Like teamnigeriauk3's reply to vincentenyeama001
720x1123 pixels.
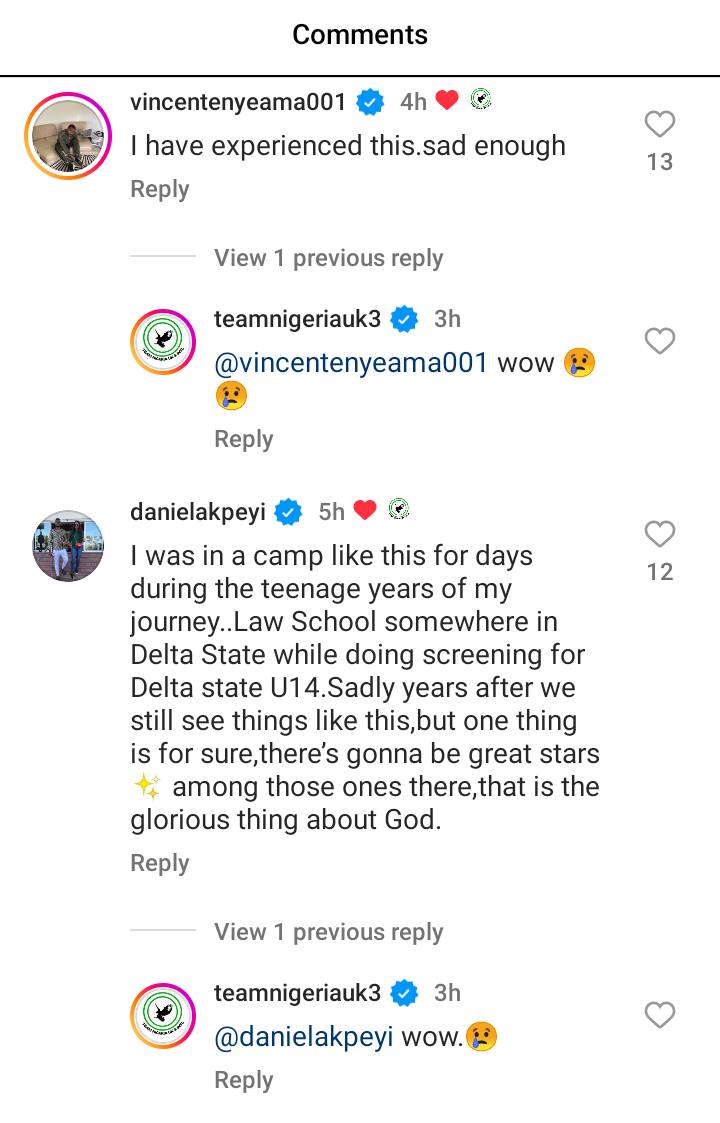pyautogui.click(x=659, y=341)
